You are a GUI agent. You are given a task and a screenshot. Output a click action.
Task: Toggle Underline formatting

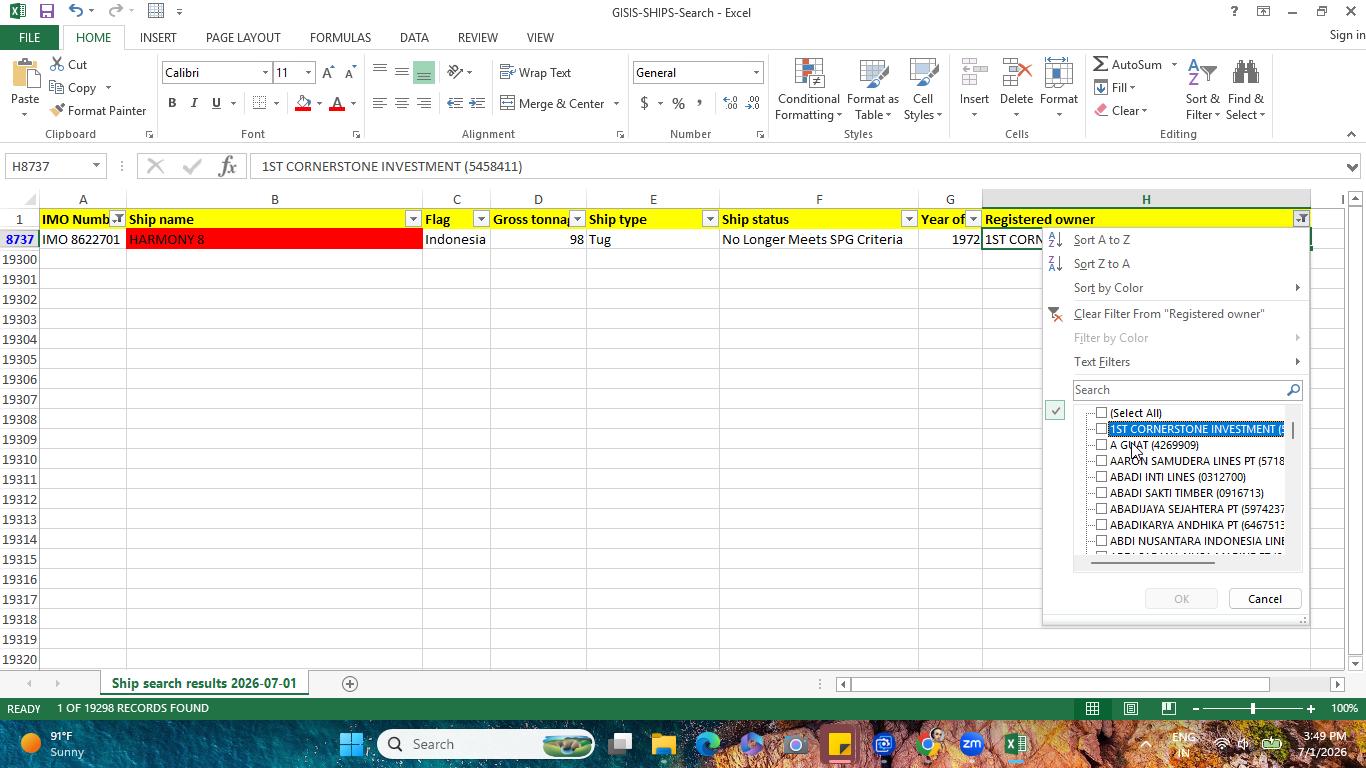click(x=216, y=103)
